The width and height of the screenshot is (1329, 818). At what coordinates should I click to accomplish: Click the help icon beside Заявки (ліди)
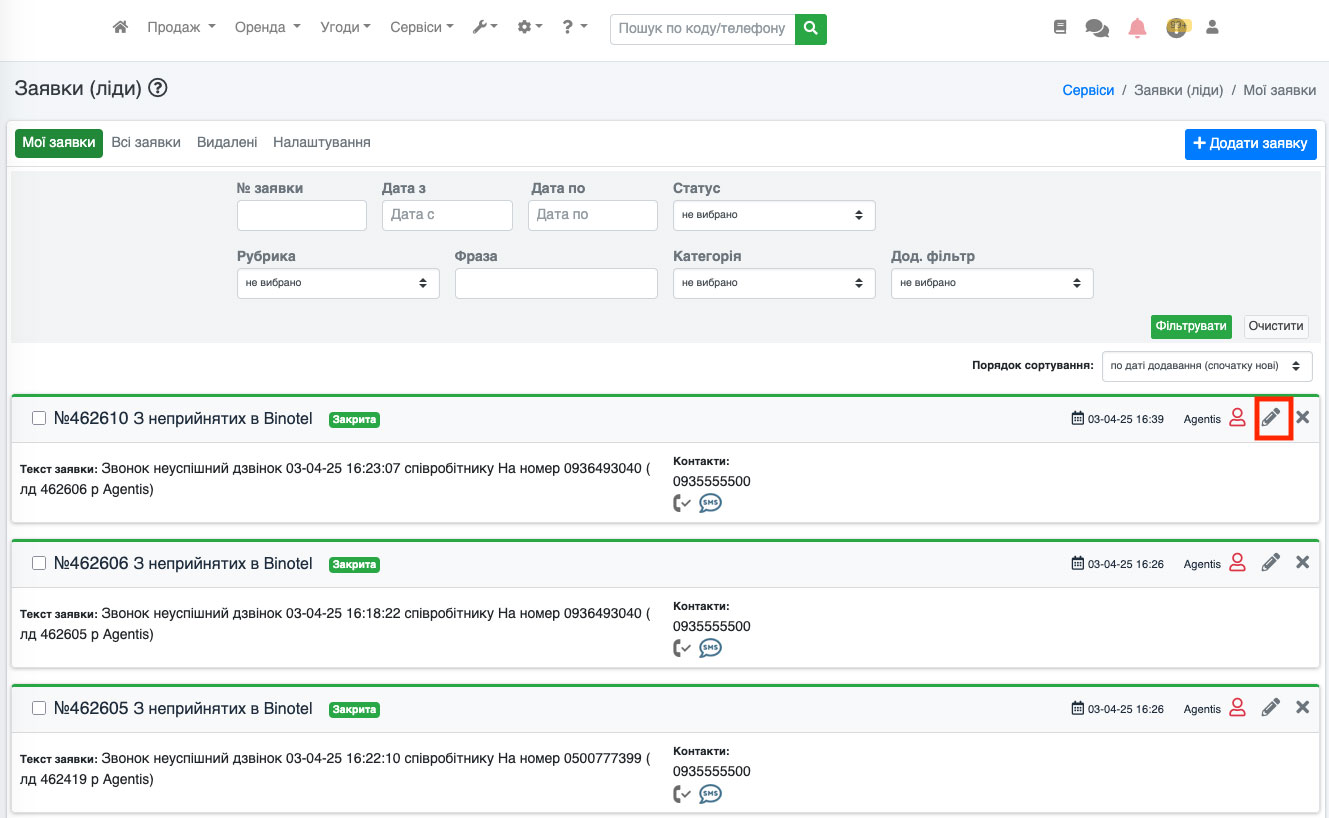(158, 89)
